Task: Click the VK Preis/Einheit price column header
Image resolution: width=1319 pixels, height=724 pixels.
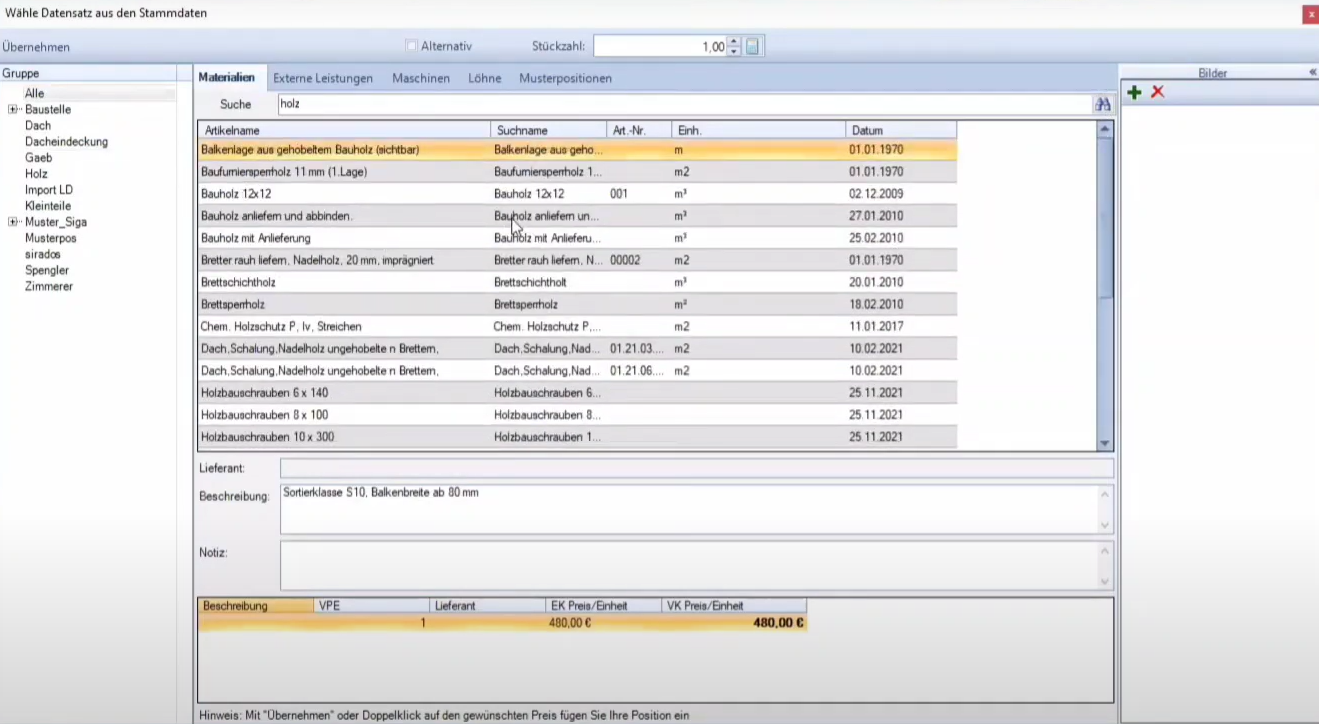Action: (734, 605)
